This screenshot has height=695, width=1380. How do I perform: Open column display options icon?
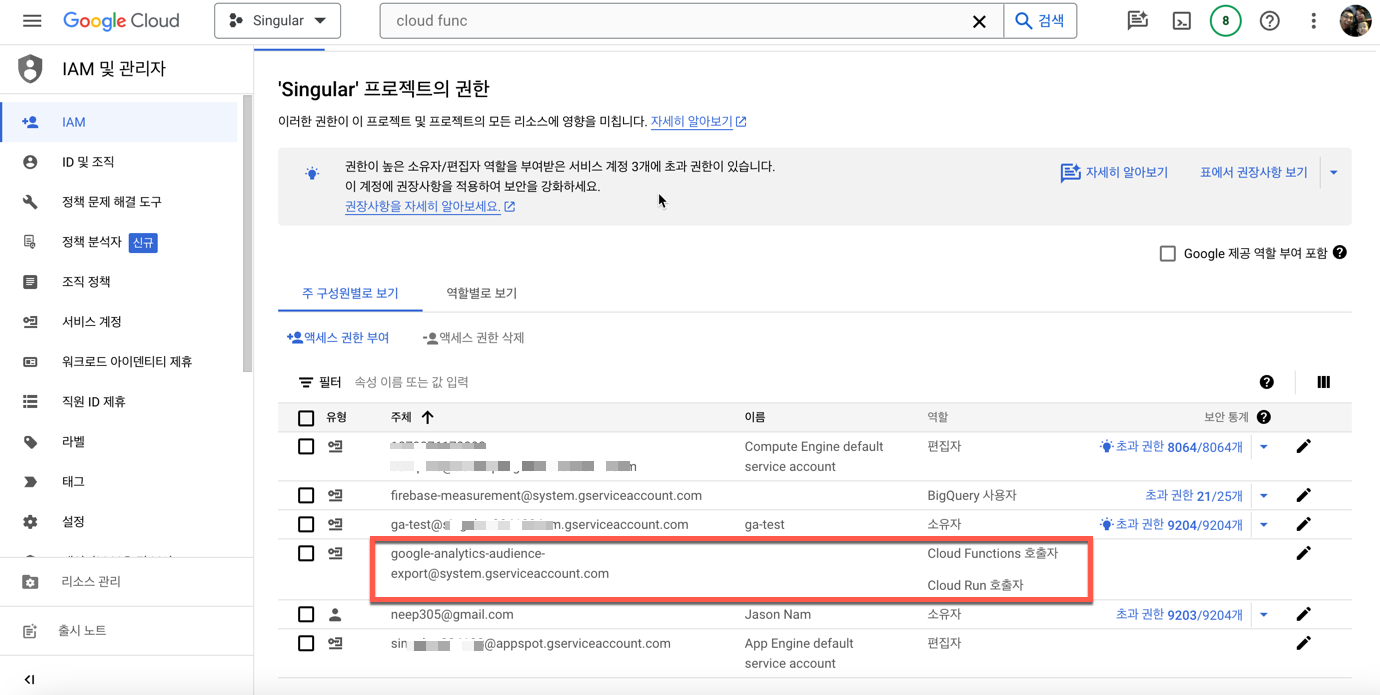[x=1324, y=382]
